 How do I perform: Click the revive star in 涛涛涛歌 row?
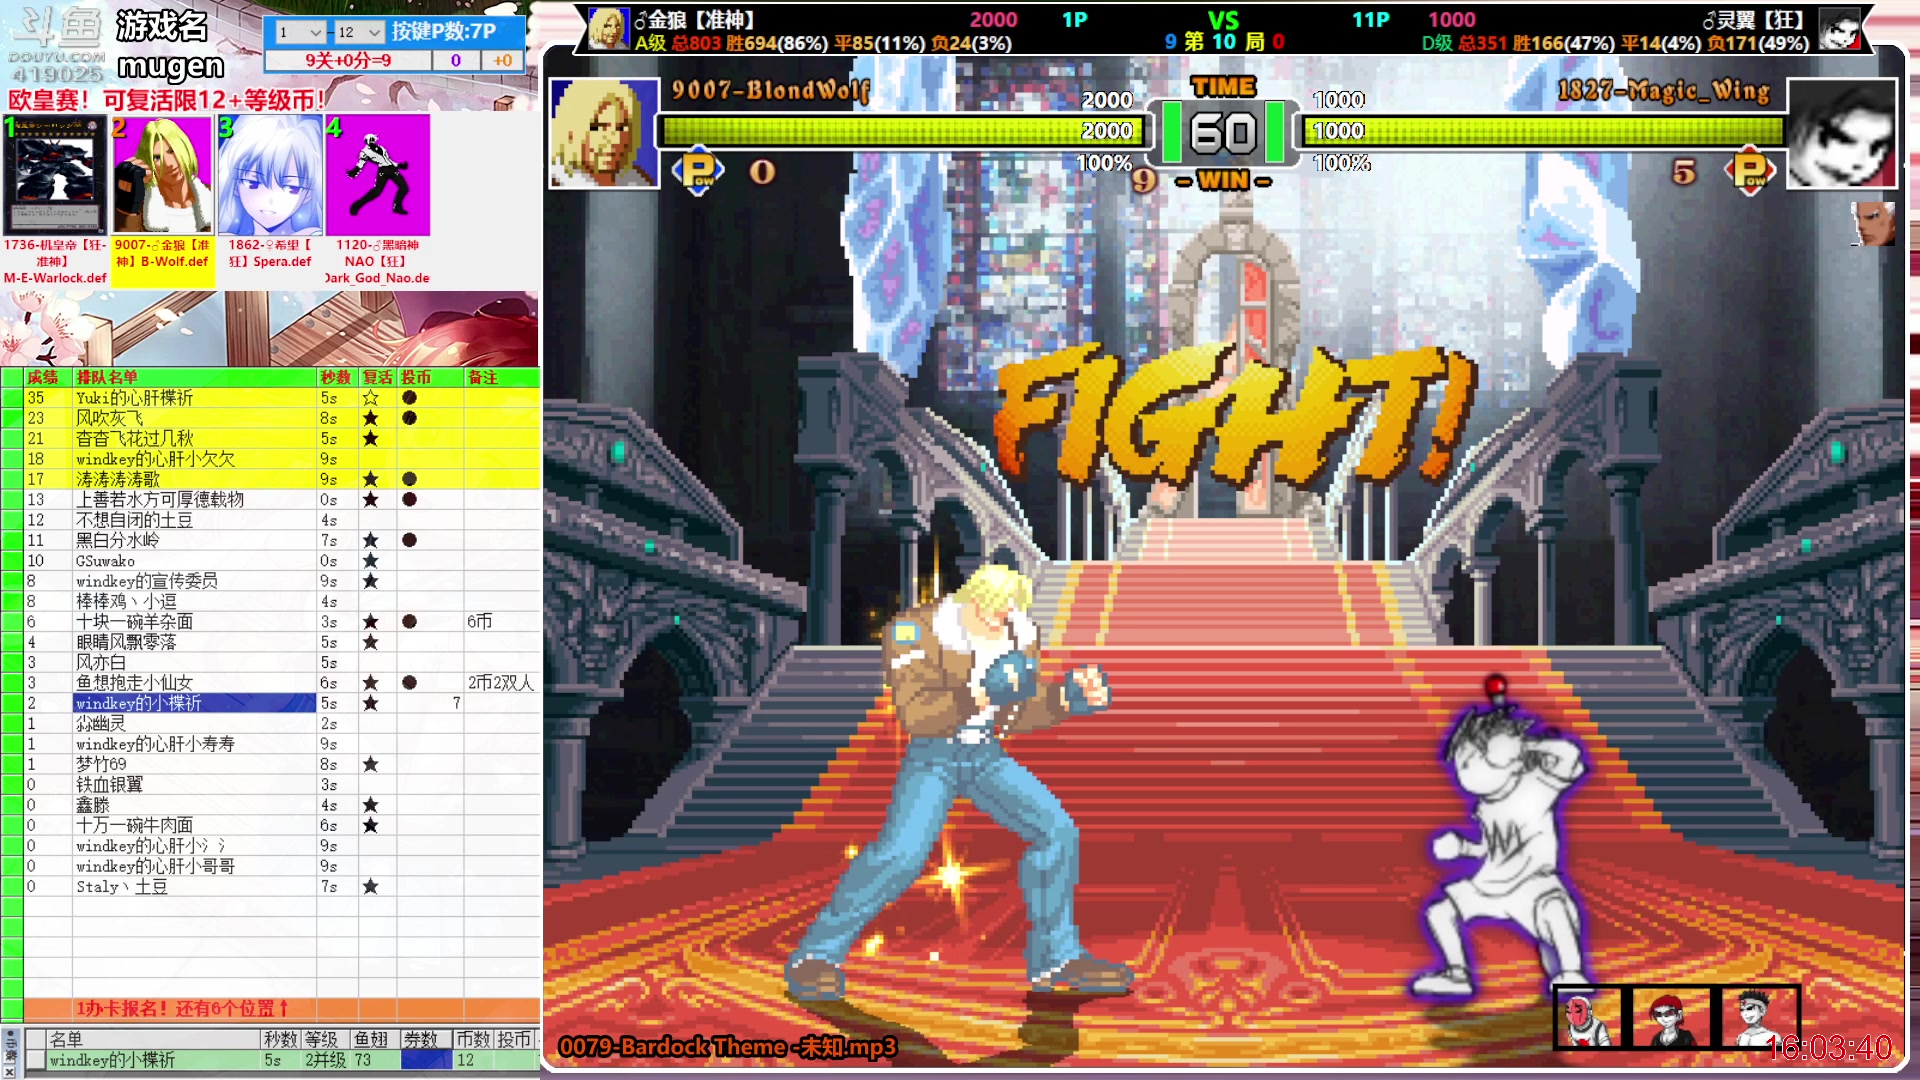click(370, 479)
